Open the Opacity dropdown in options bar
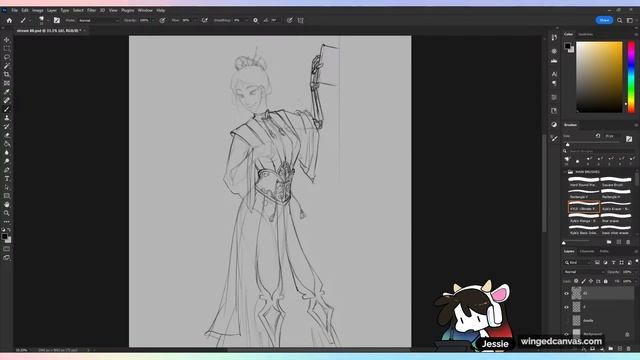Image resolution: width=640 pixels, height=360 pixels. tap(153, 20)
